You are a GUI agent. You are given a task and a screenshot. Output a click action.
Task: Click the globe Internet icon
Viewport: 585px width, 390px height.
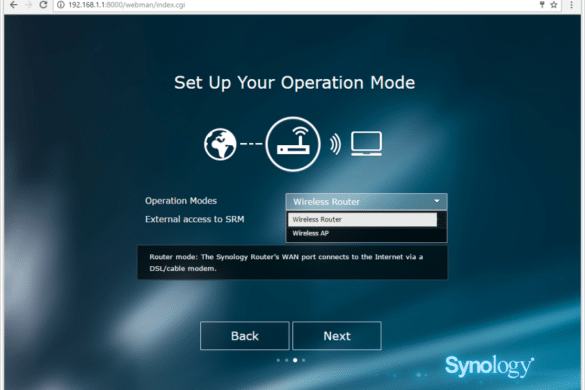[220, 144]
